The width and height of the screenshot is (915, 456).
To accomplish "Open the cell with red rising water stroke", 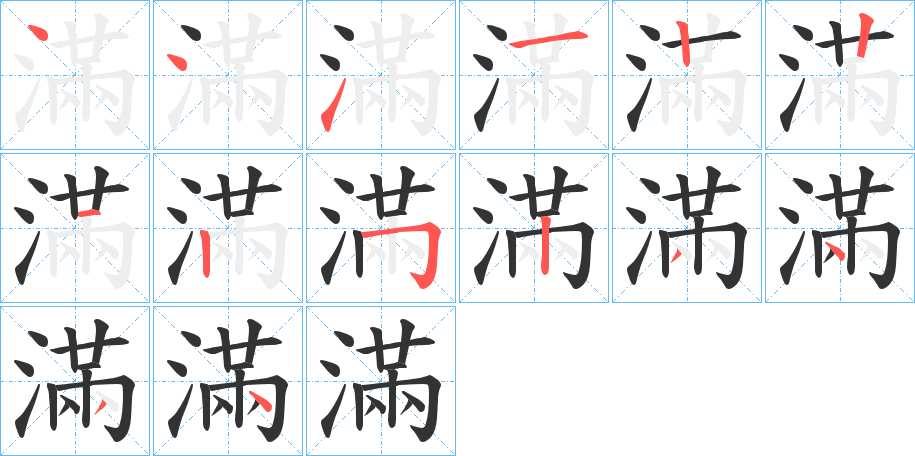I will pos(381,75).
